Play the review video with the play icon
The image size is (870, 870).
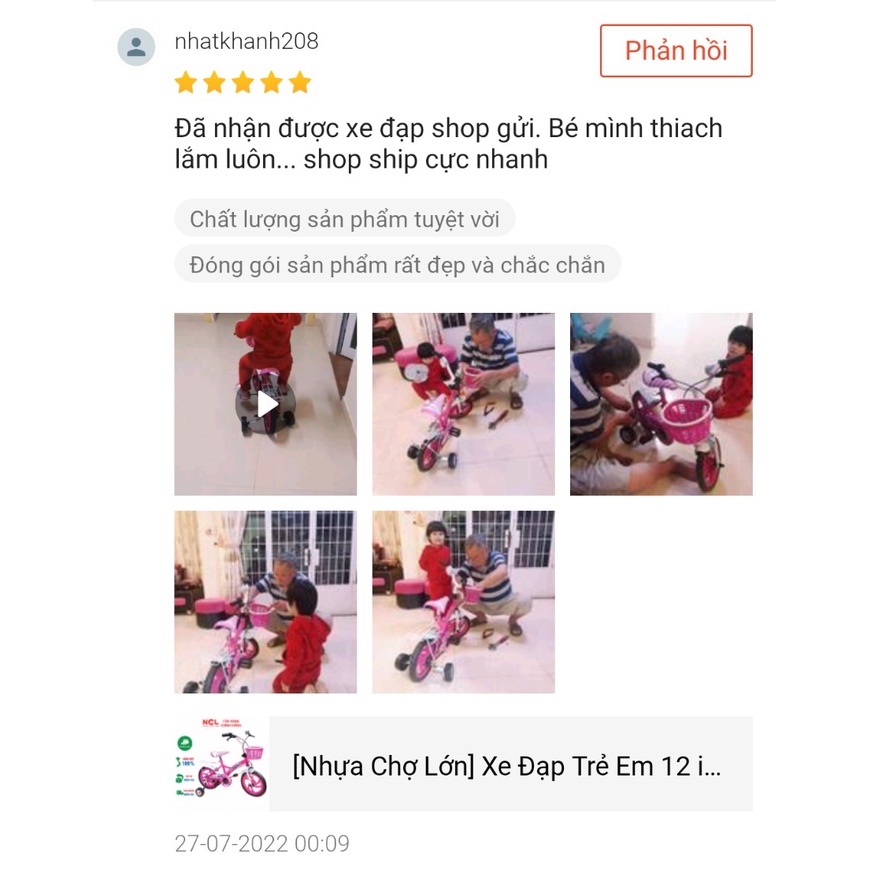[x=266, y=404]
